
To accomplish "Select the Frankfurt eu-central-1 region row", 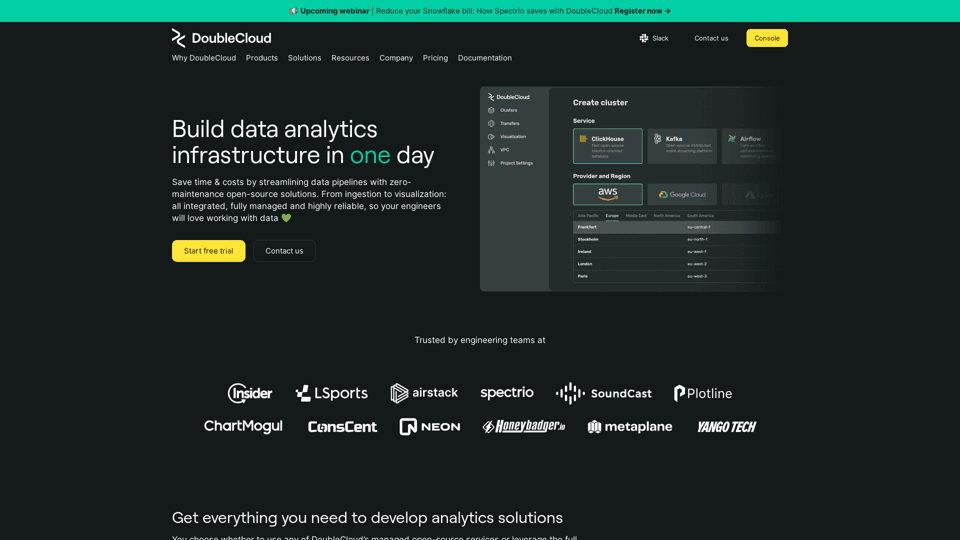I will [x=675, y=227].
